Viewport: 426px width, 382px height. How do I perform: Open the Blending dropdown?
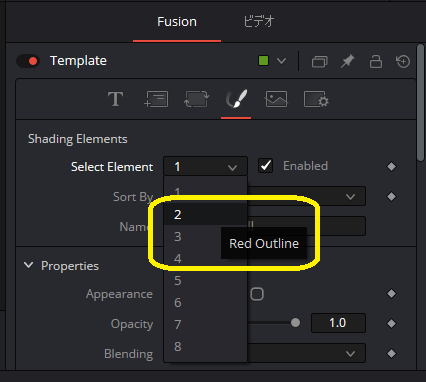pyautogui.click(x=306, y=353)
